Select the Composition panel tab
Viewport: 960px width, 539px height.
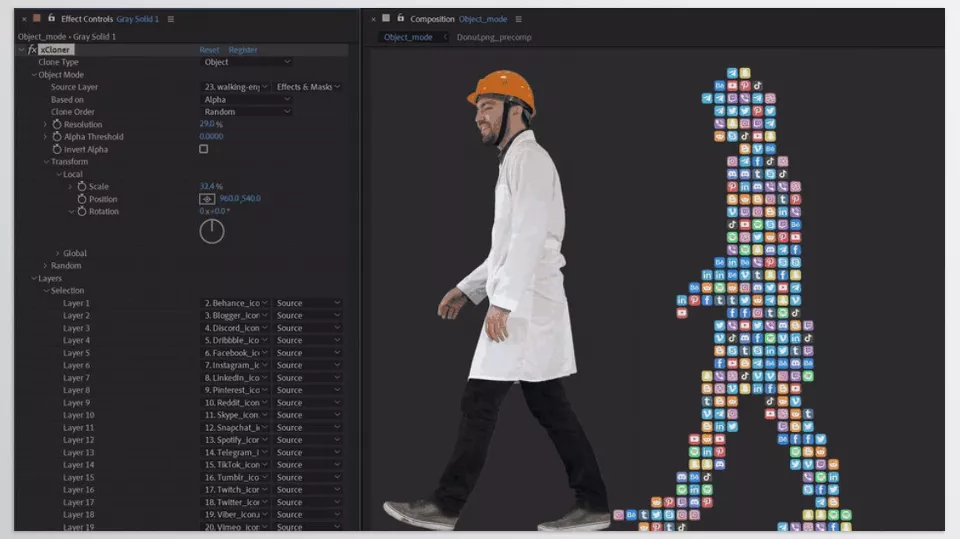click(432, 19)
